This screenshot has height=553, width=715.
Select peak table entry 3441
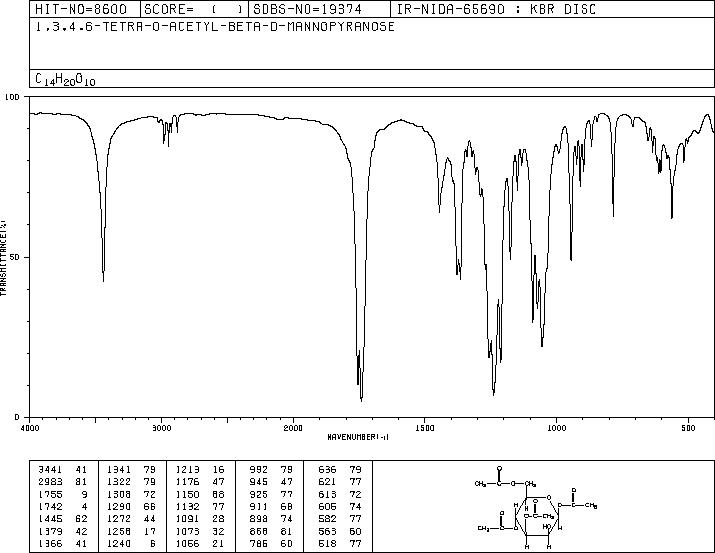click(x=62, y=469)
